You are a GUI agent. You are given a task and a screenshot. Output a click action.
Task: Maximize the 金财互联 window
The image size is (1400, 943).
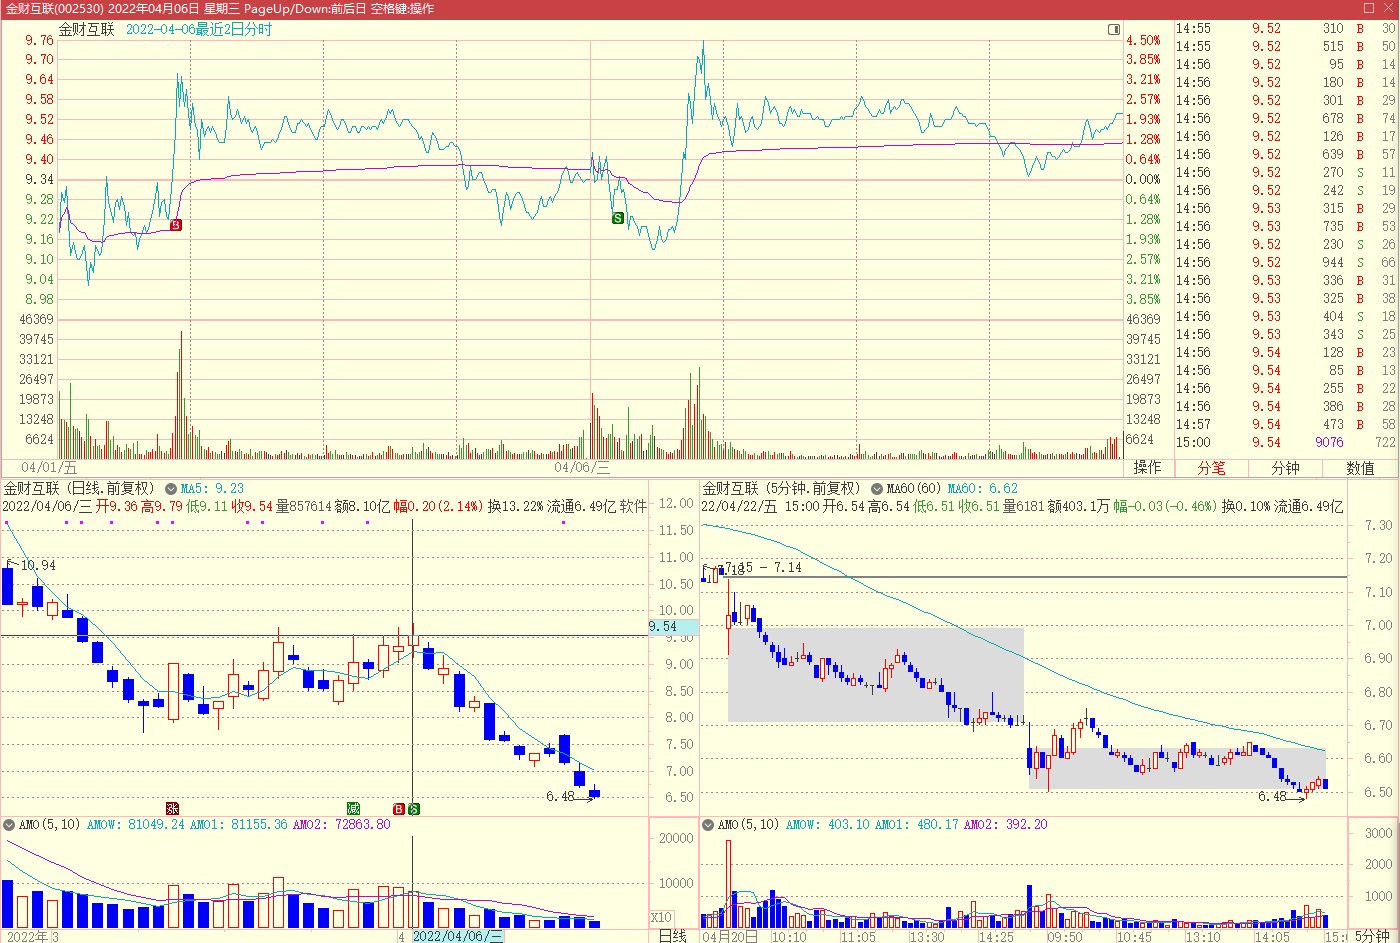(x=1369, y=8)
